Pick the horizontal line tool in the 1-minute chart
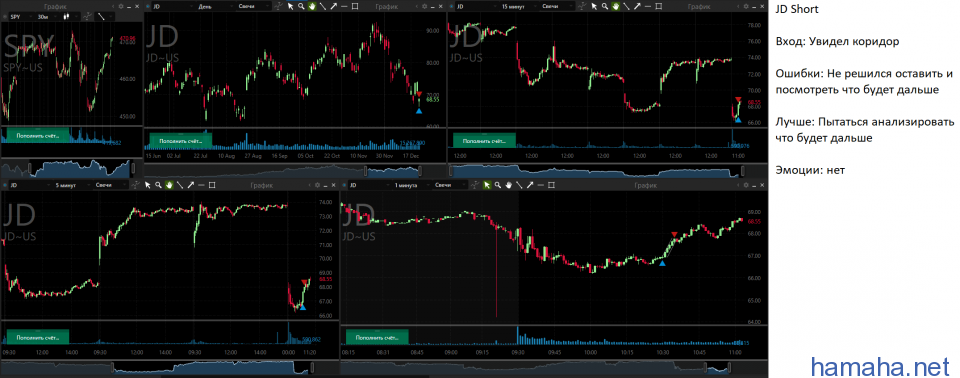This screenshot has width=960, height=378. (541, 184)
